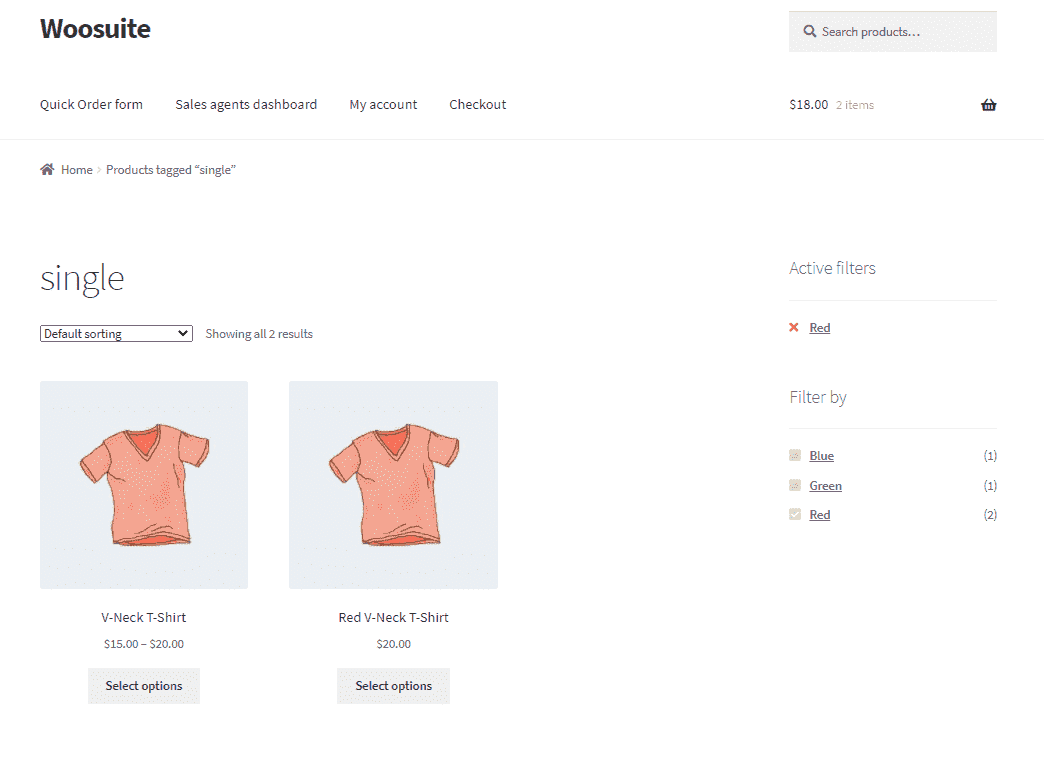
Task: Click the Home breadcrumb link
Action: [x=76, y=170]
